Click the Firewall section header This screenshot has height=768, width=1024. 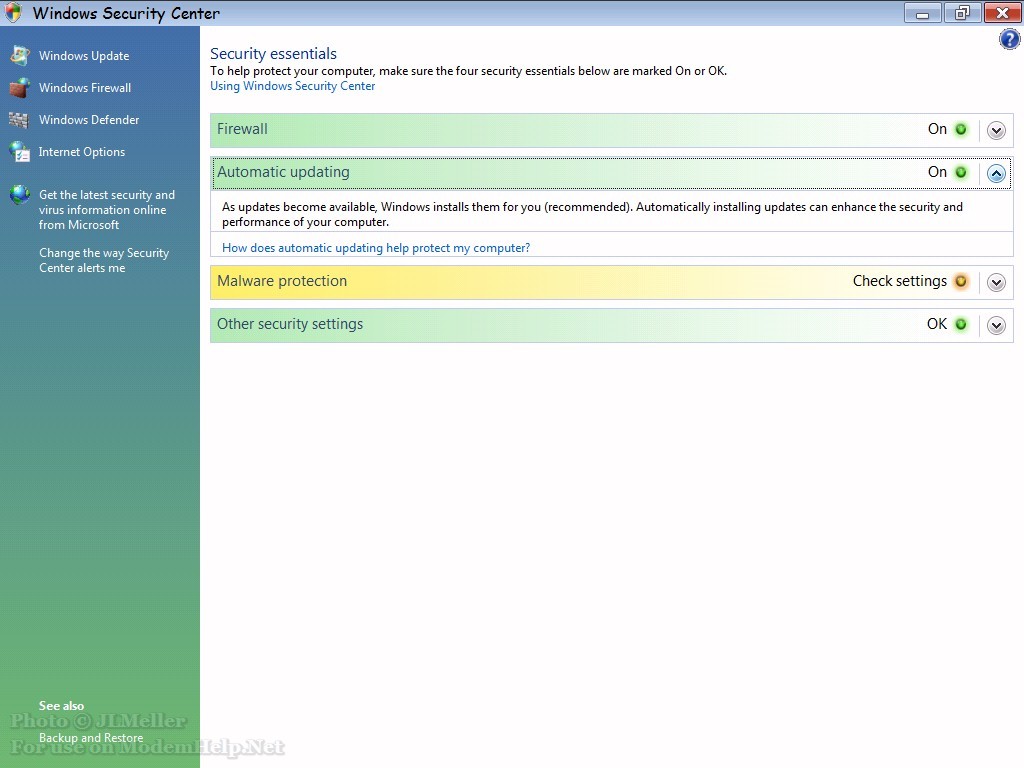(612, 130)
